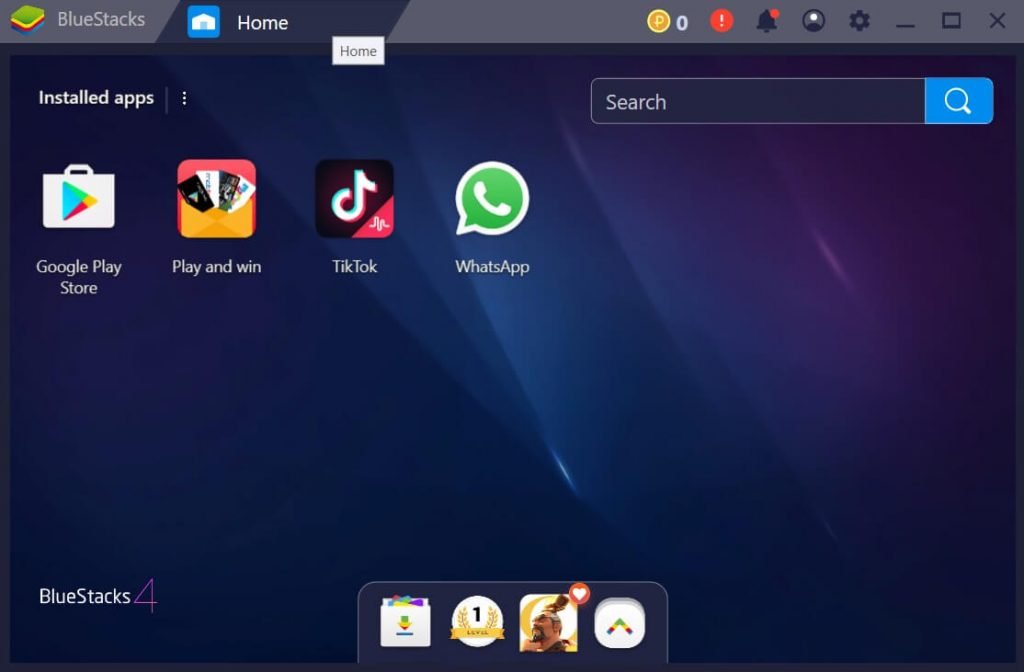Screen dimensions: 1024x672
Task: Open the Level 1 badge in dock
Action: pyautogui.click(x=477, y=622)
